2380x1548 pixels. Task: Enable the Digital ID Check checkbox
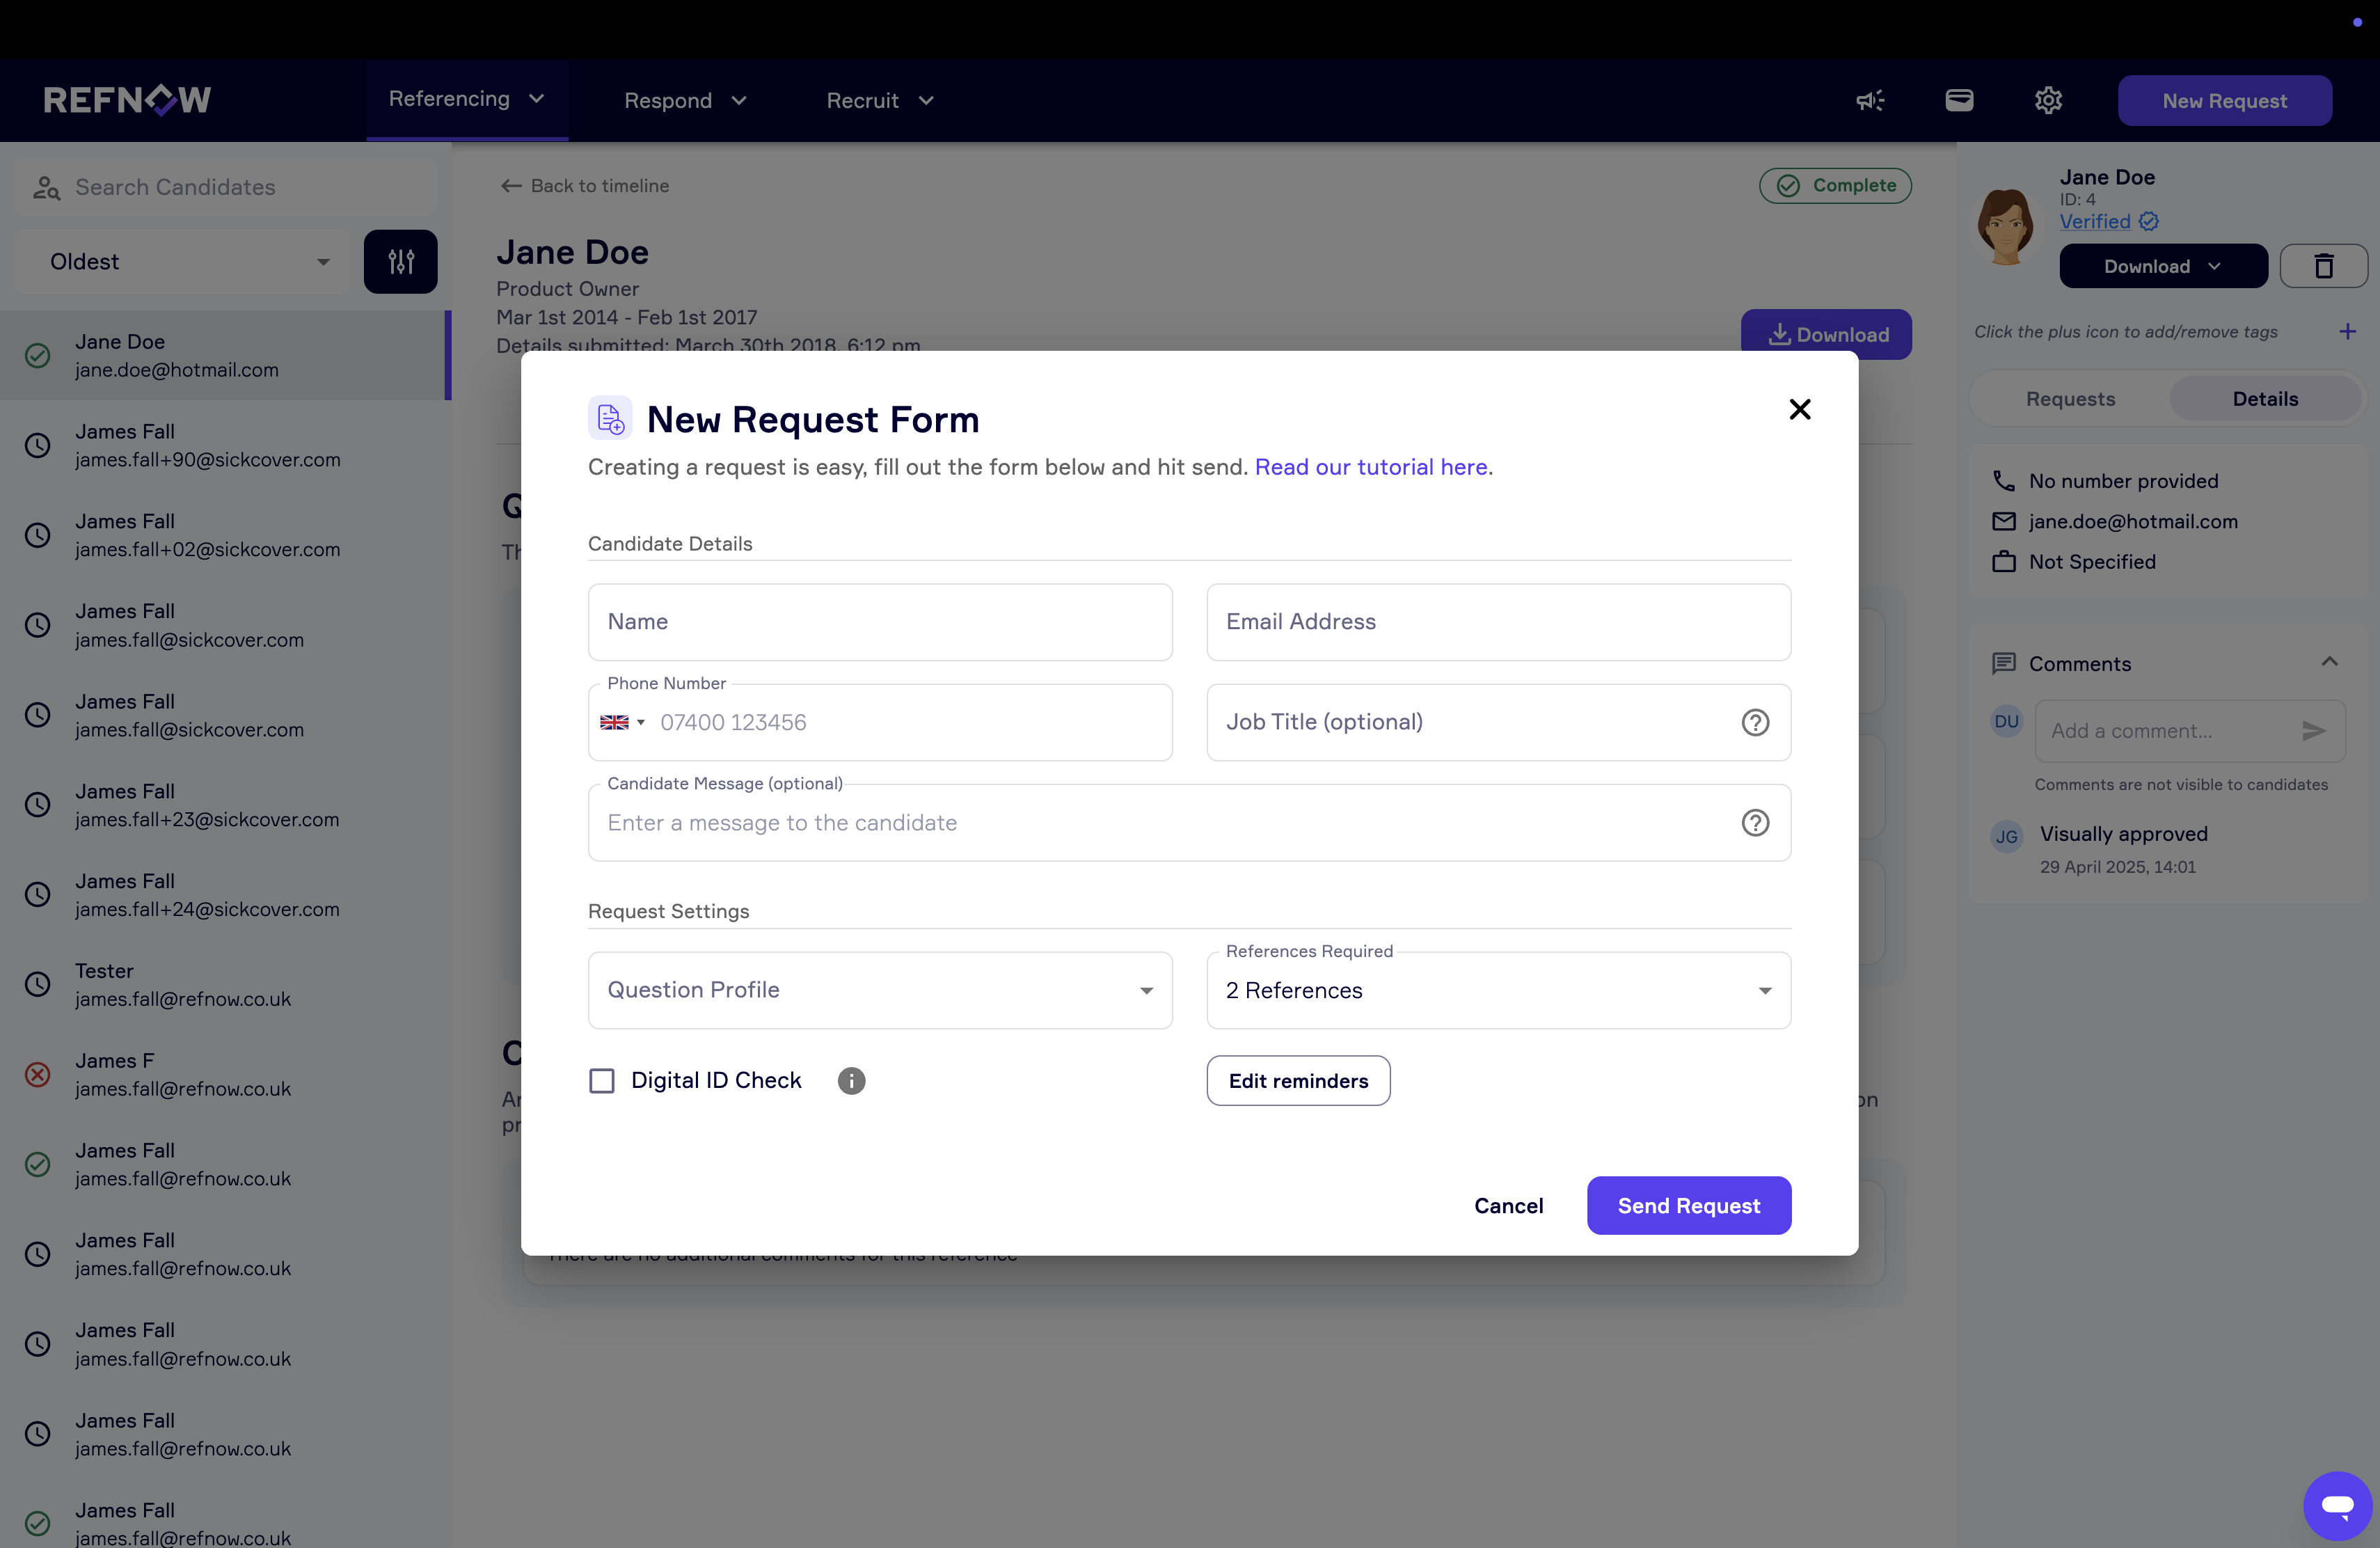pos(602,1080)
